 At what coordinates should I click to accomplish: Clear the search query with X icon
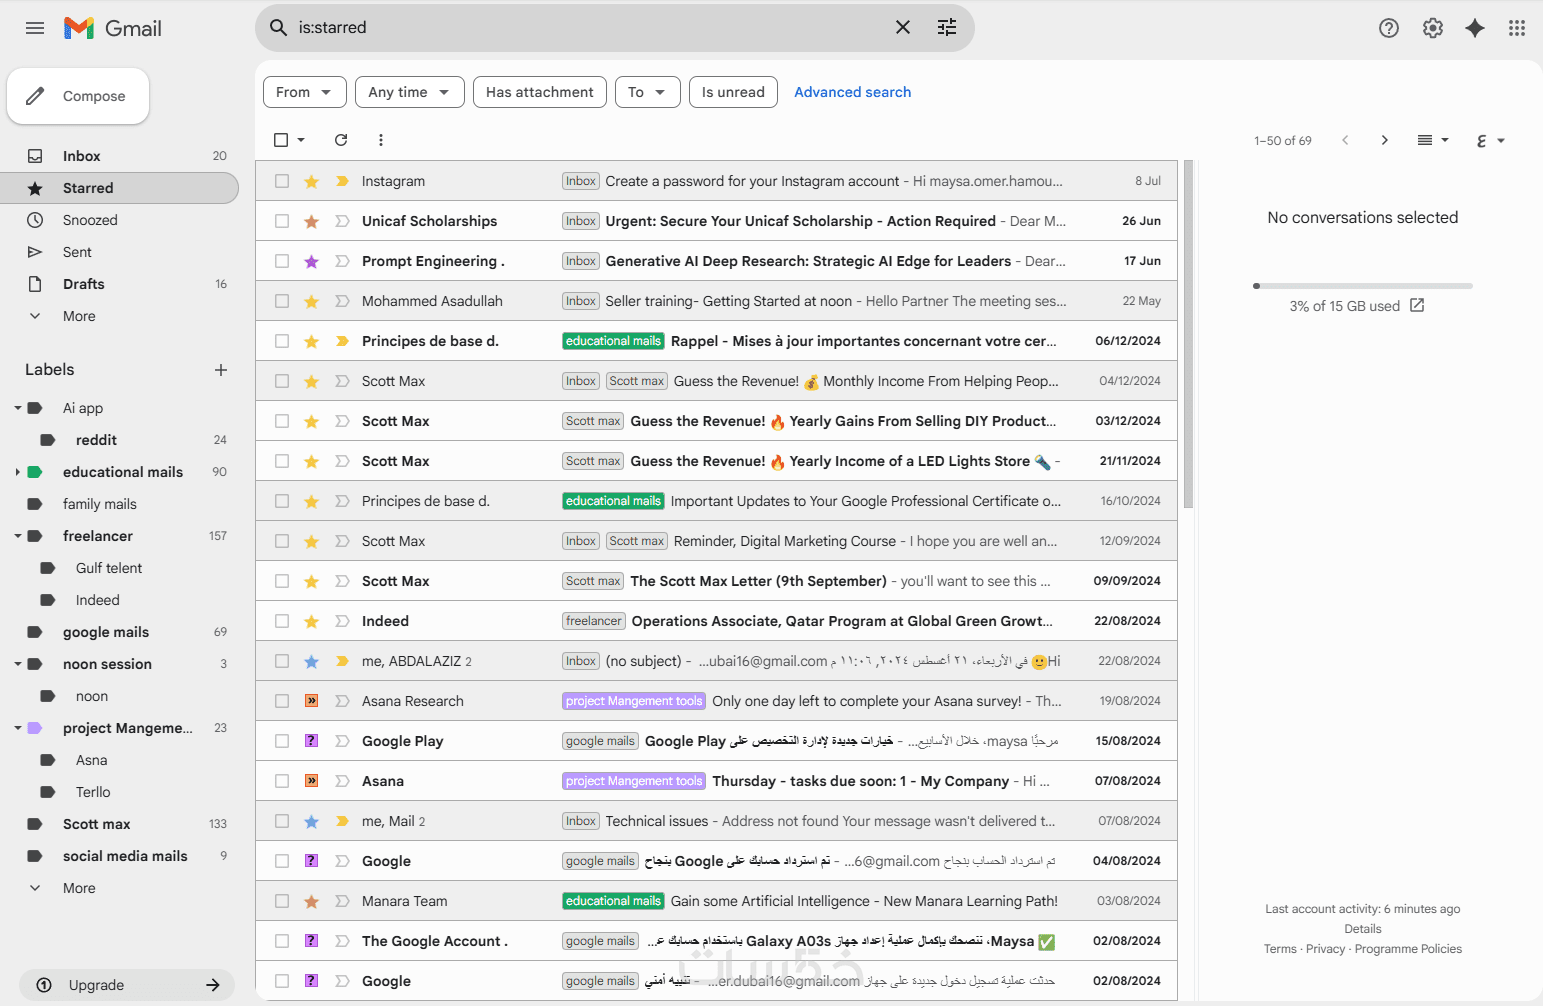[903, 27]
